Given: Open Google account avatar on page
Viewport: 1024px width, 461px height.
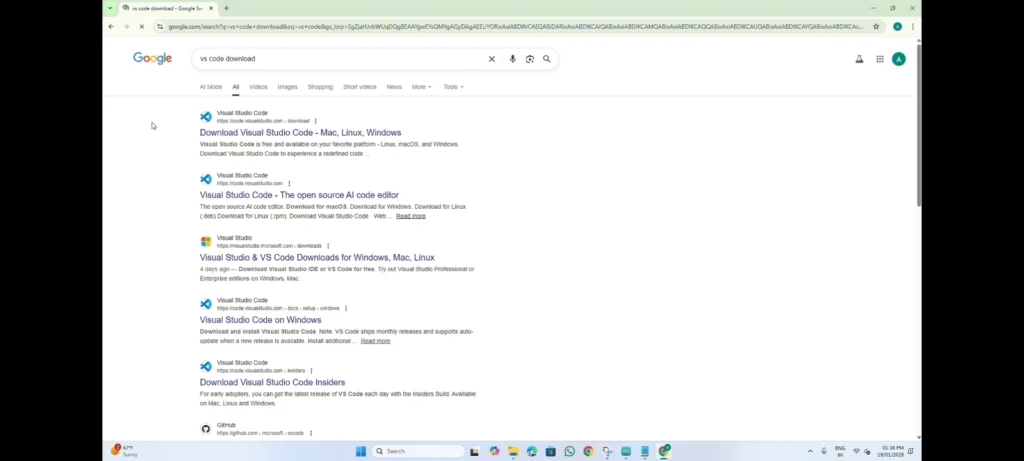Looking at the screenshot, I should pyautogui.click(x=898, y=59).
